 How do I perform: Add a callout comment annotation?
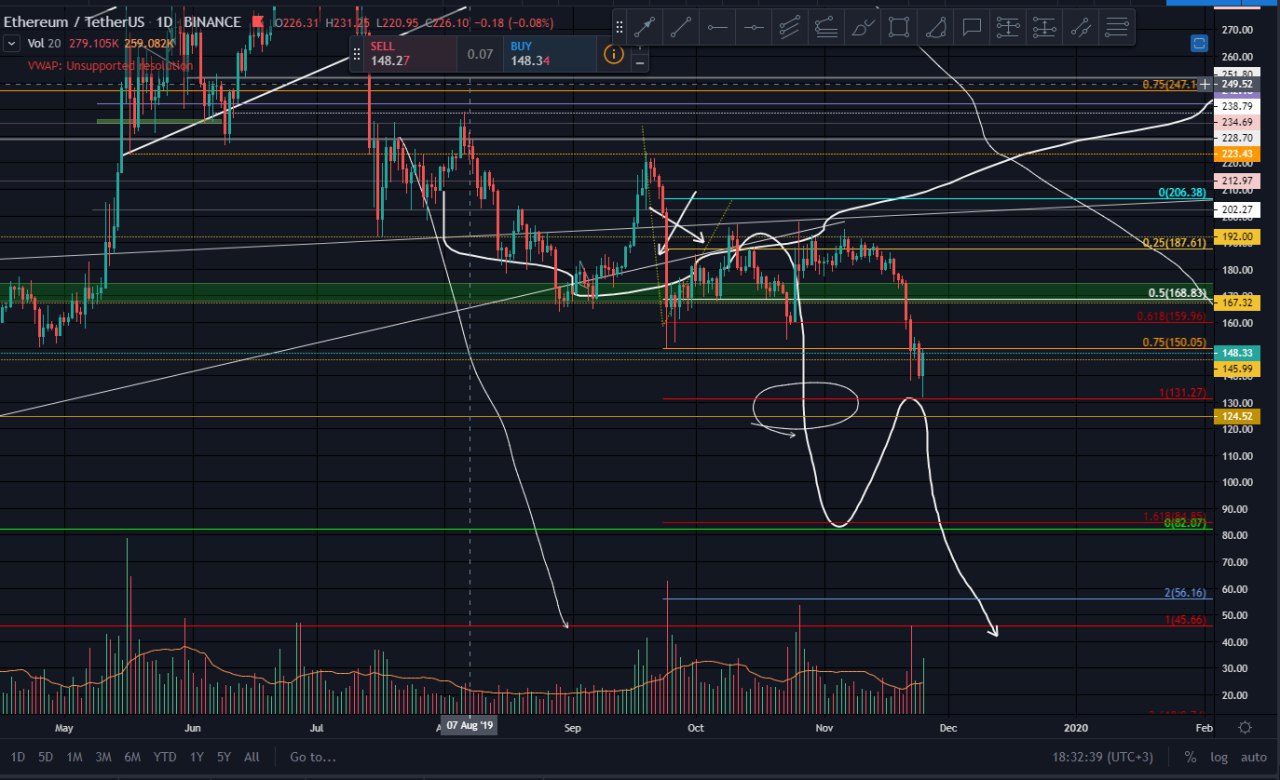pos(971,28)
